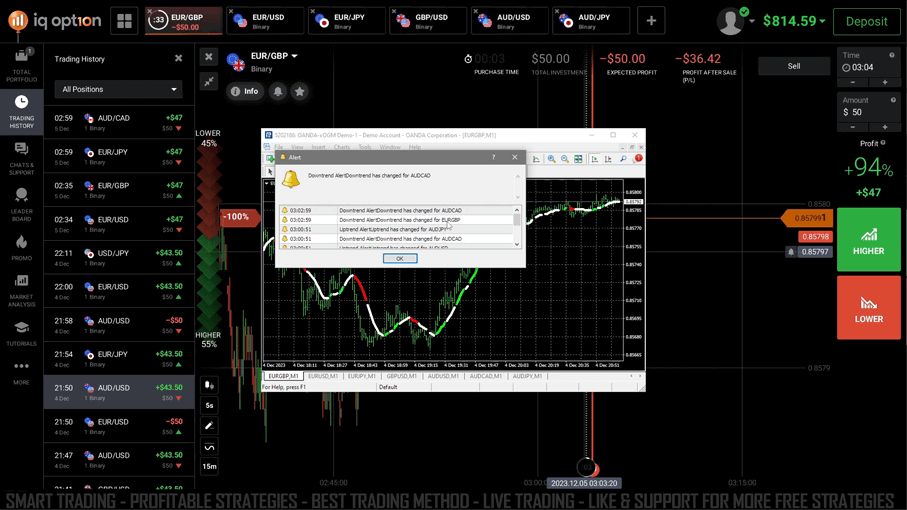The image size is (907, 510).
Task: Click Zoom In in MetaTrader toolbar
Action: click(x=552, y=159)
